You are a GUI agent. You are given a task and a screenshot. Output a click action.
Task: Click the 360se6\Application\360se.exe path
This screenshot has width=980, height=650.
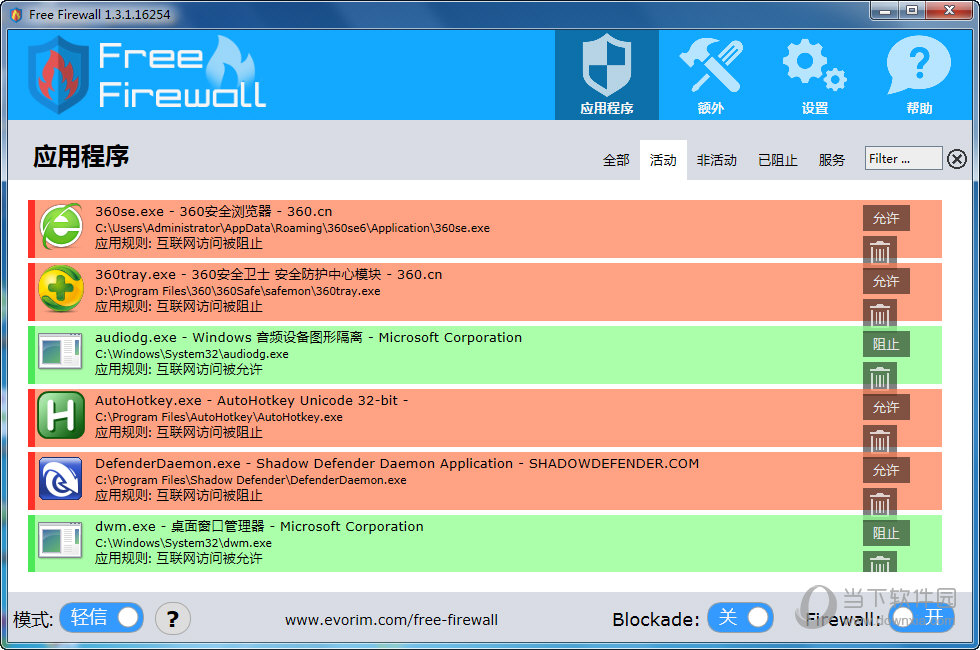tap(292, 228)
